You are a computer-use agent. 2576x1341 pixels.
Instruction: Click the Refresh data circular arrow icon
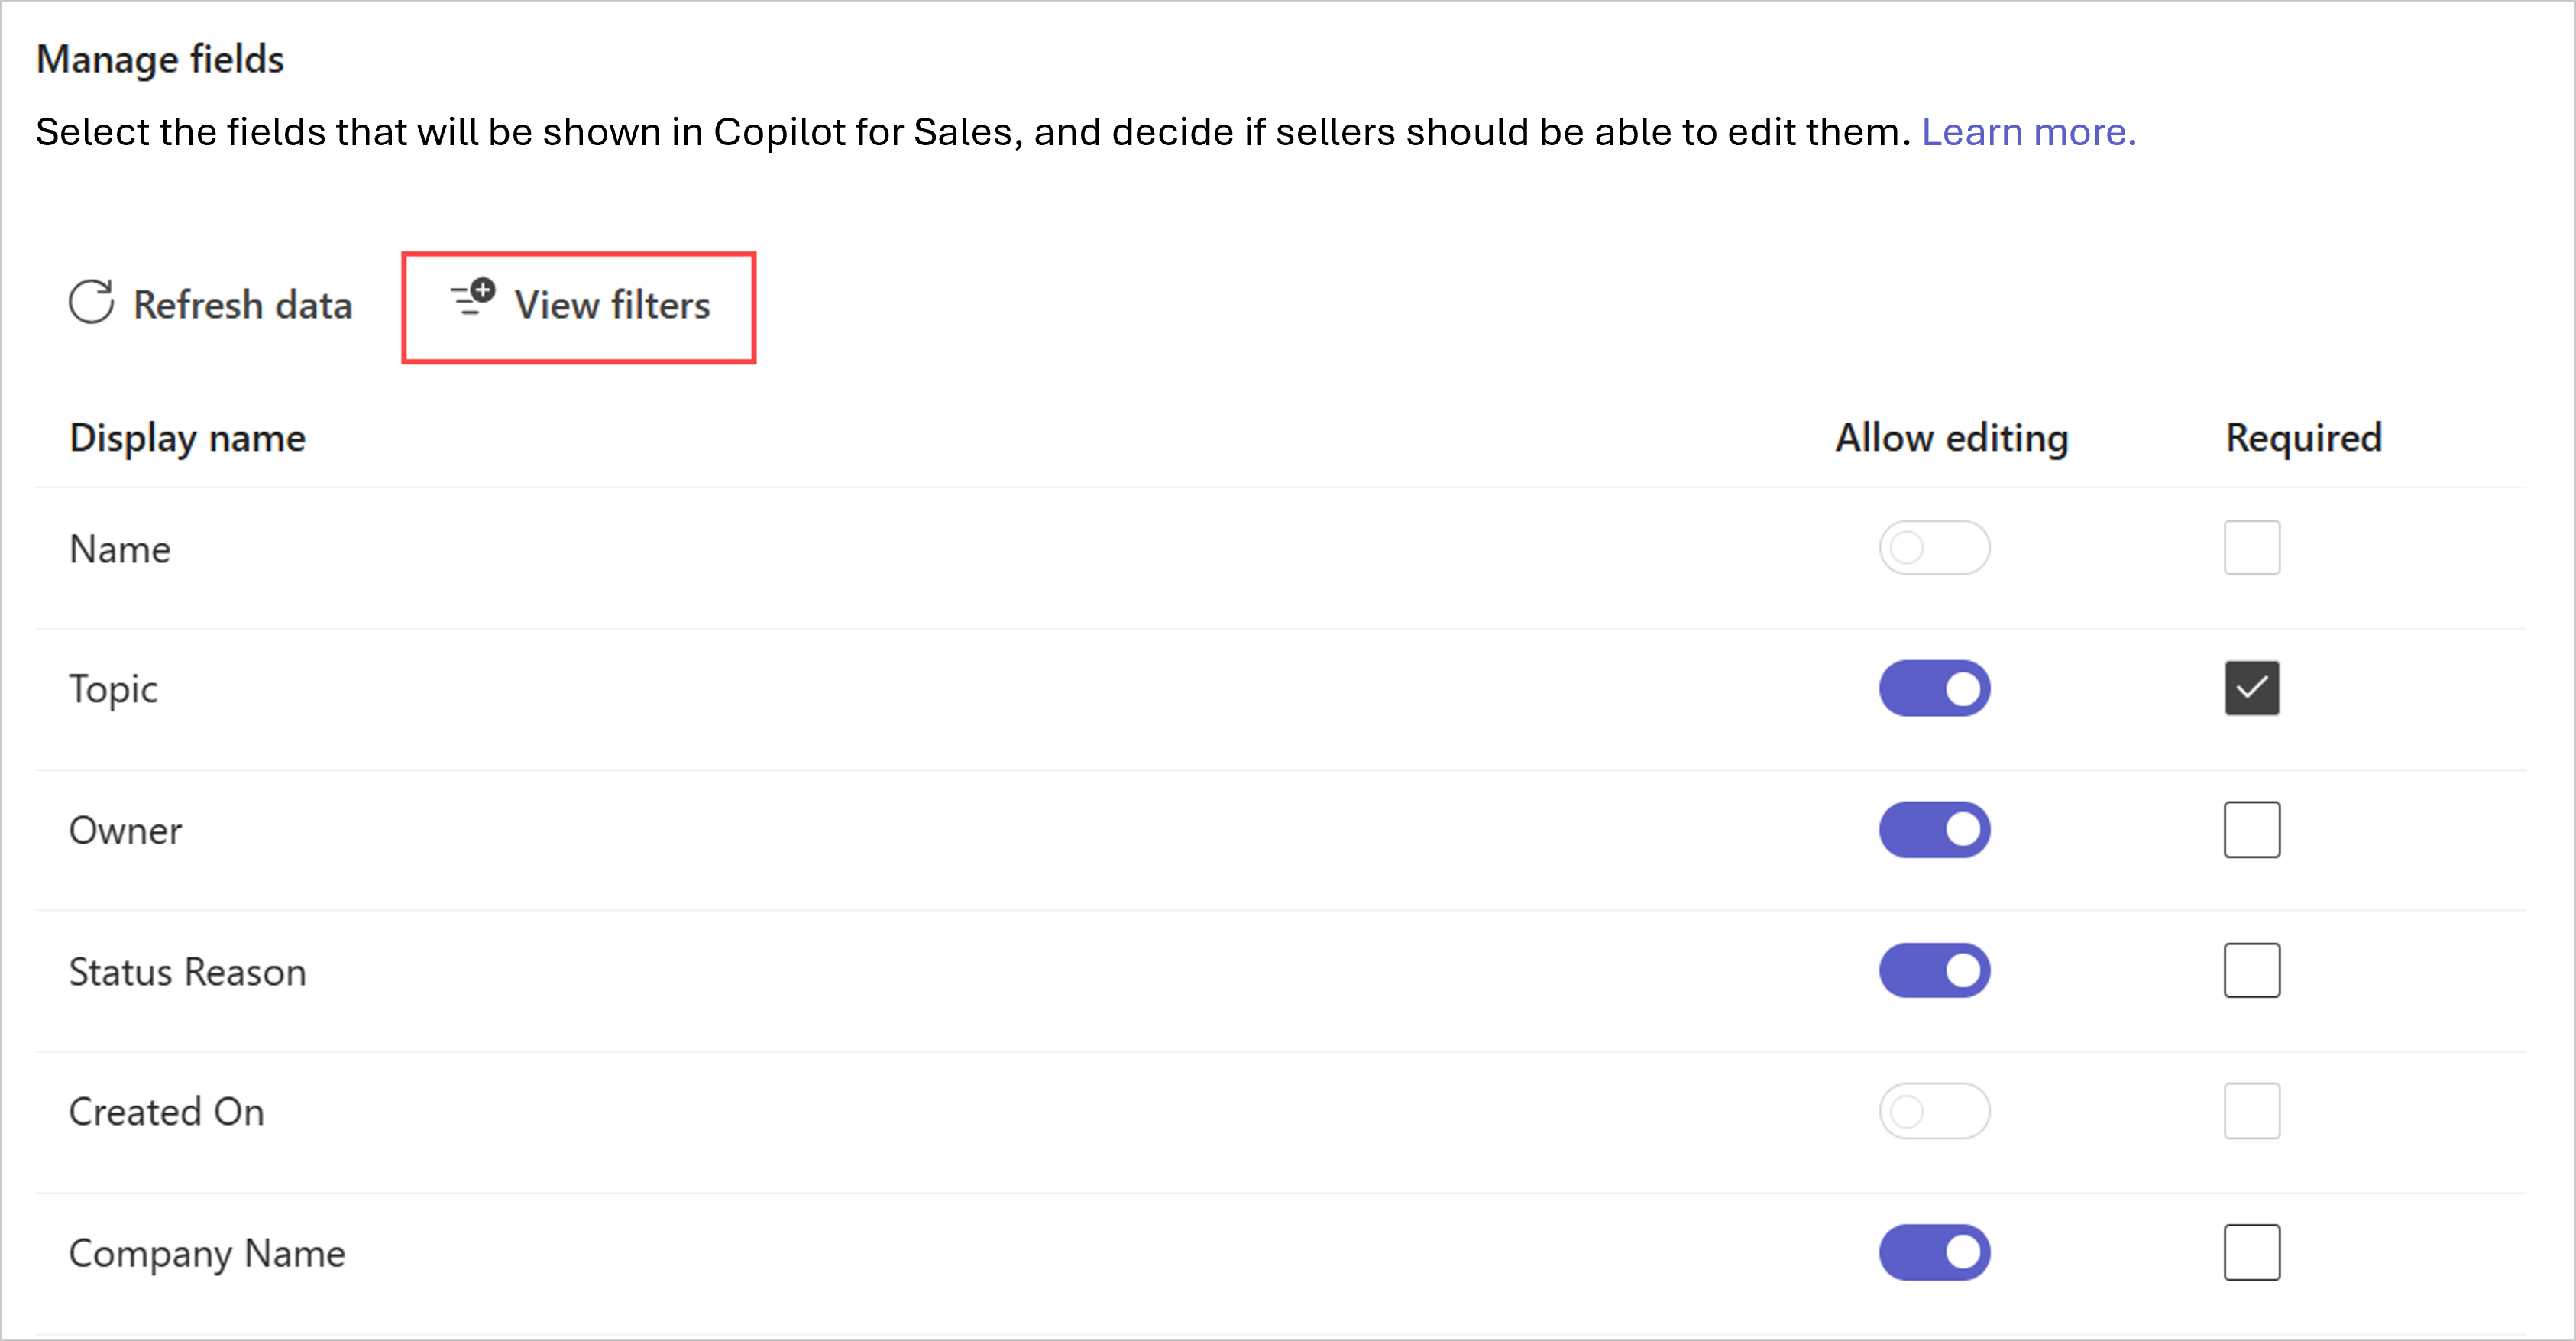point(91,303)
